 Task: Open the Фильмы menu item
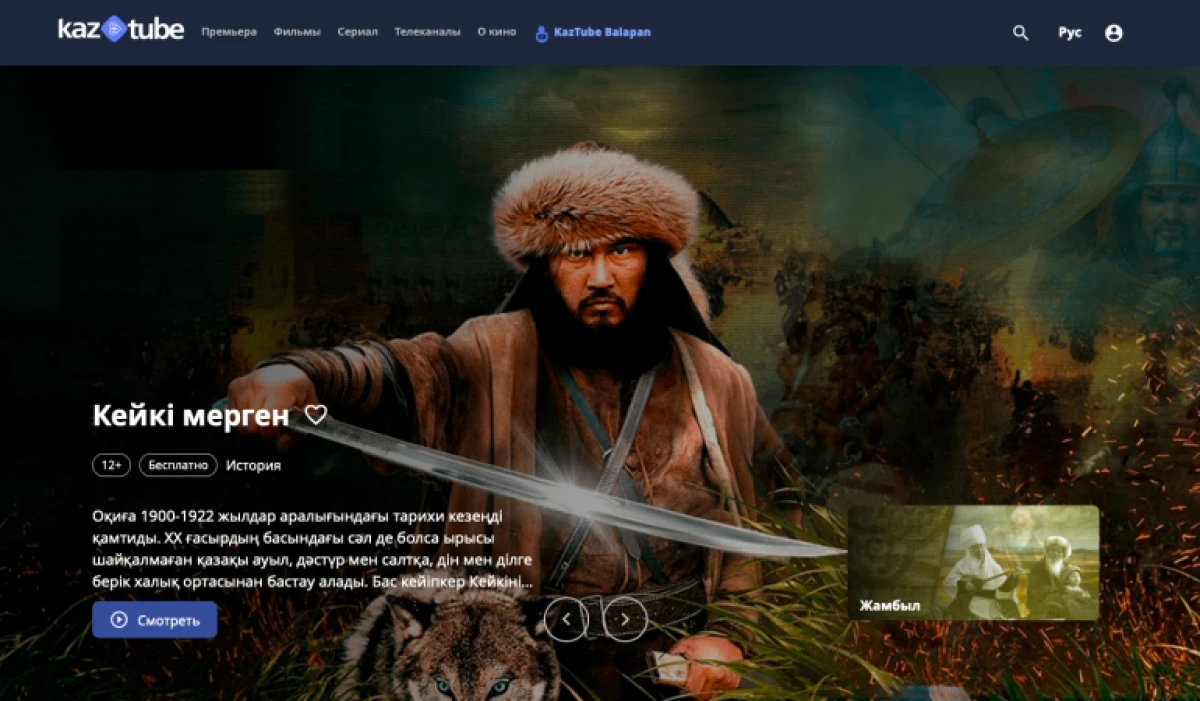click(x=297, y=32)
